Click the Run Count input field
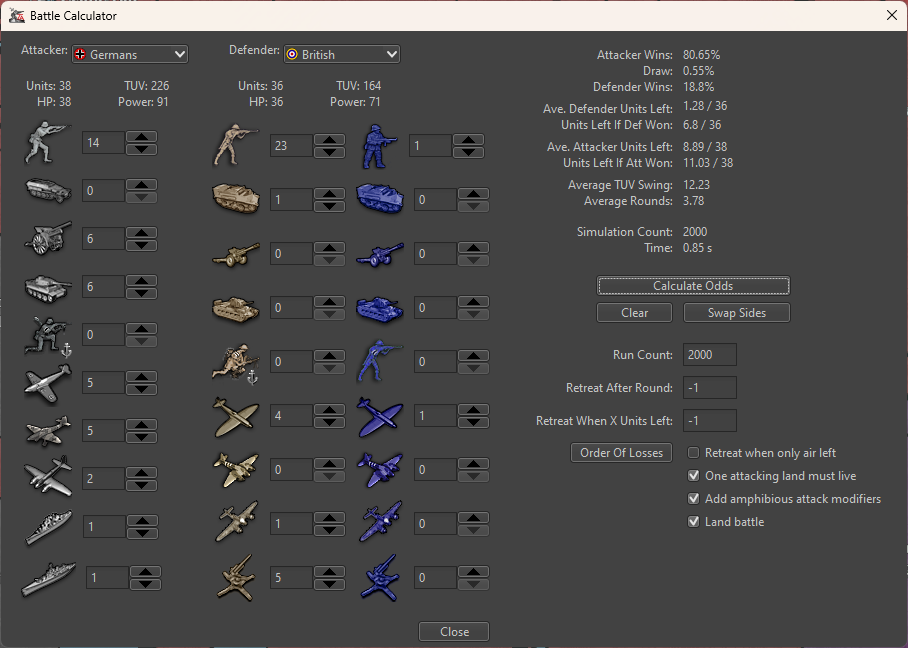908x648 pixels. point(710,355)
